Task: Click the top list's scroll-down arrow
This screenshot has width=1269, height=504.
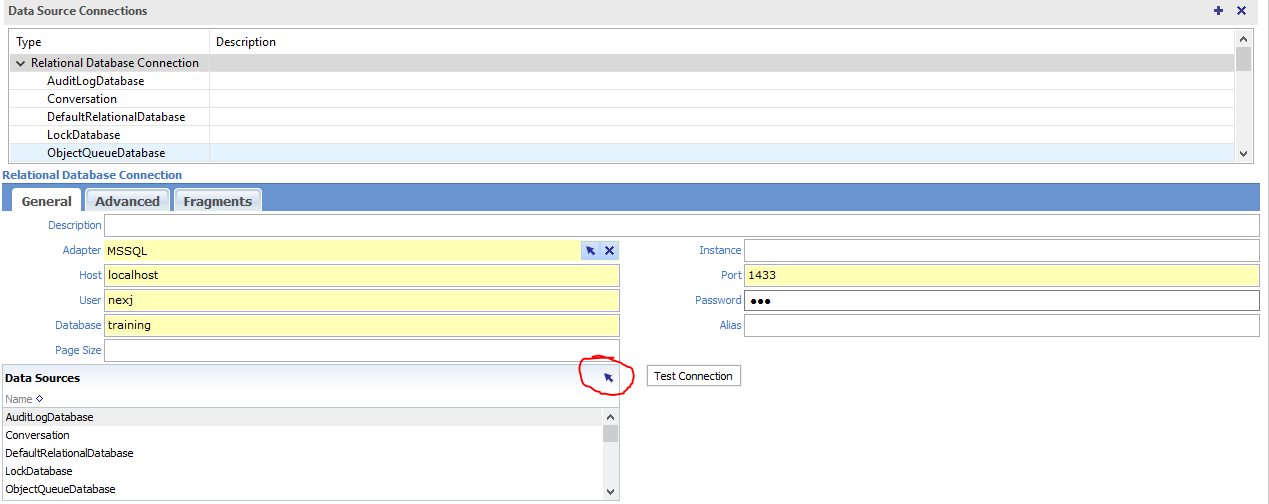Action: (x=1243, y=153)
